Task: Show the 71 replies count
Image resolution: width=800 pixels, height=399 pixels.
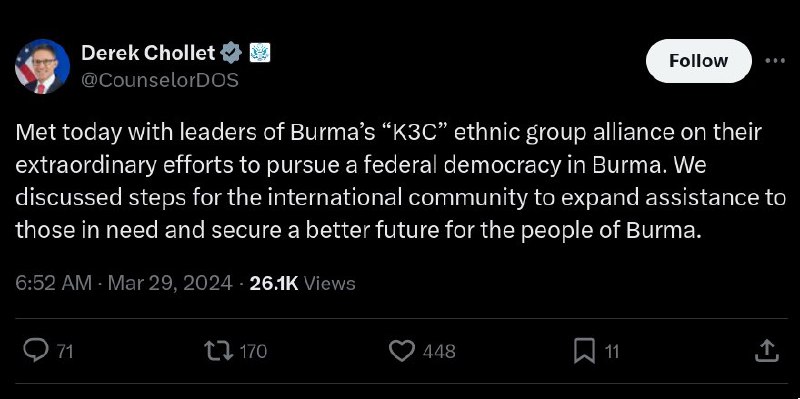Action: pos(65,352)
